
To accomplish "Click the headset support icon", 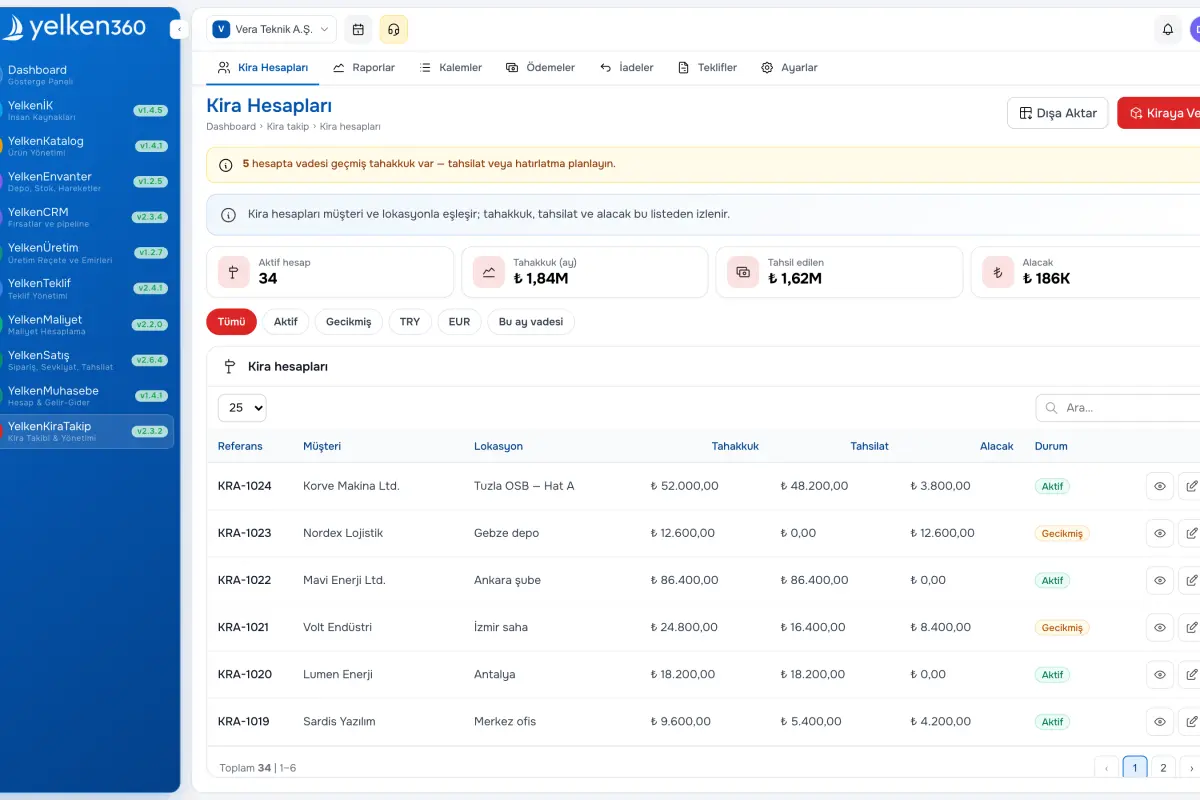I will coord(394,29).
